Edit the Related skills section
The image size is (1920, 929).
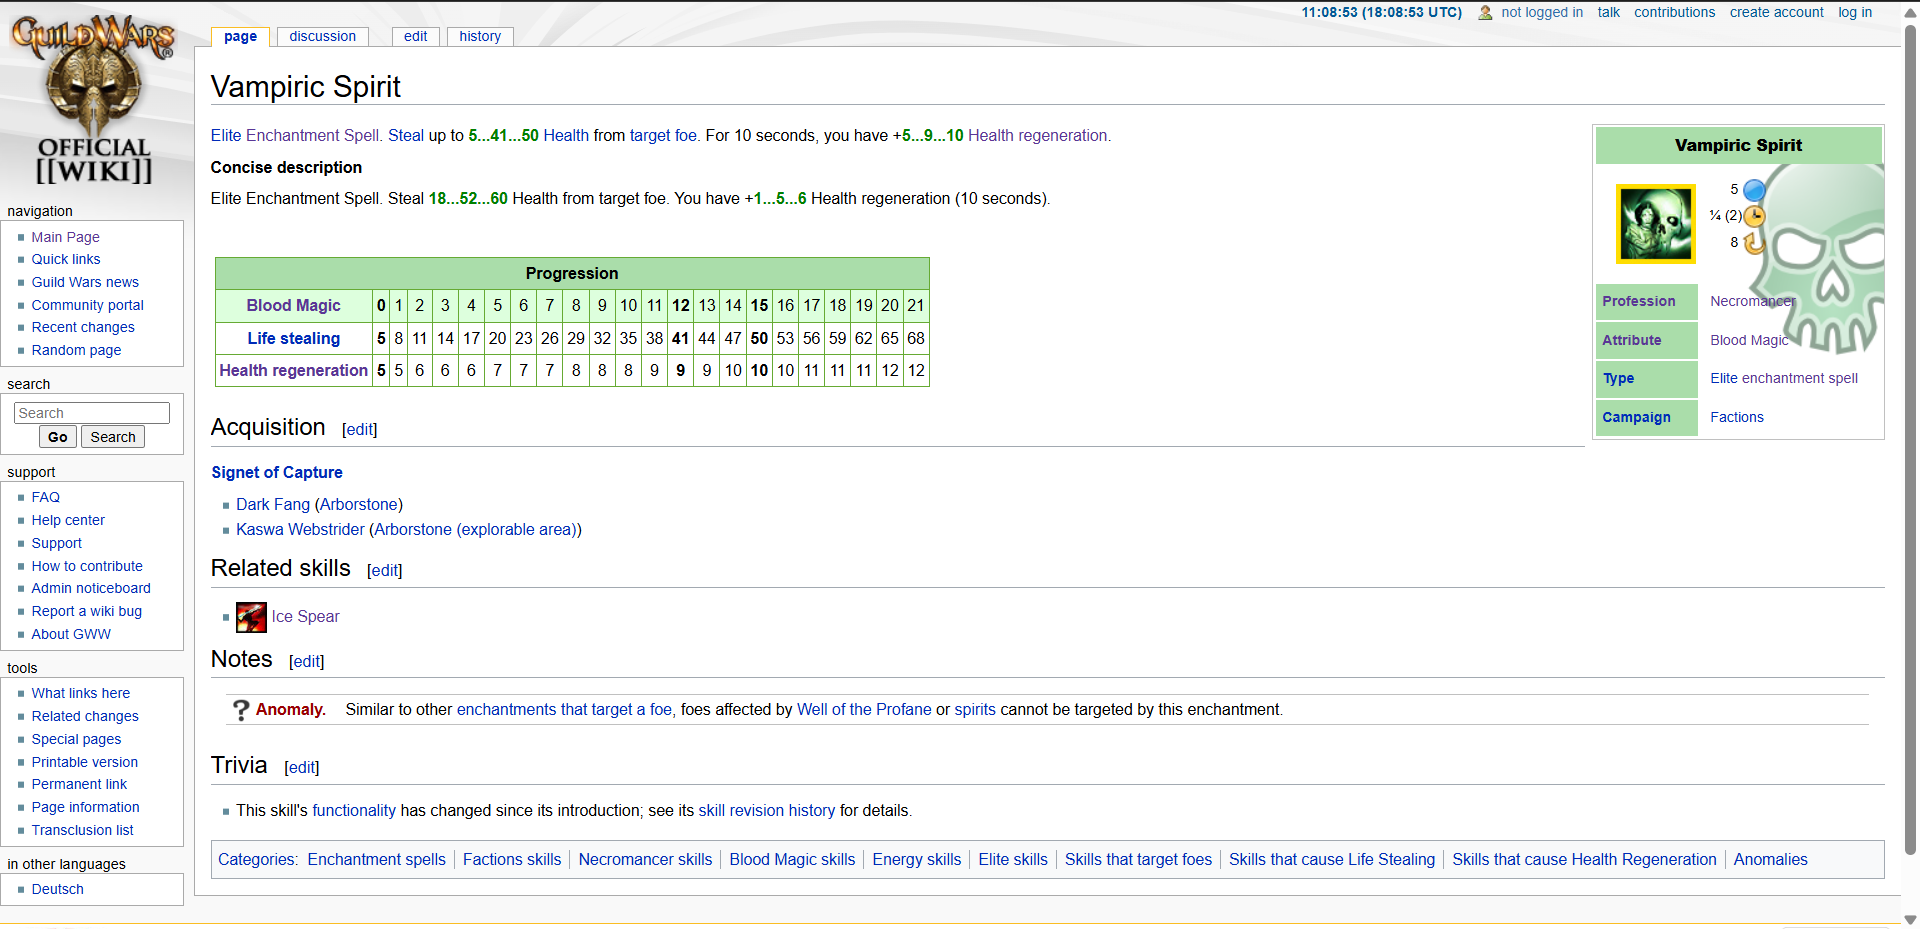click(384, 570)
